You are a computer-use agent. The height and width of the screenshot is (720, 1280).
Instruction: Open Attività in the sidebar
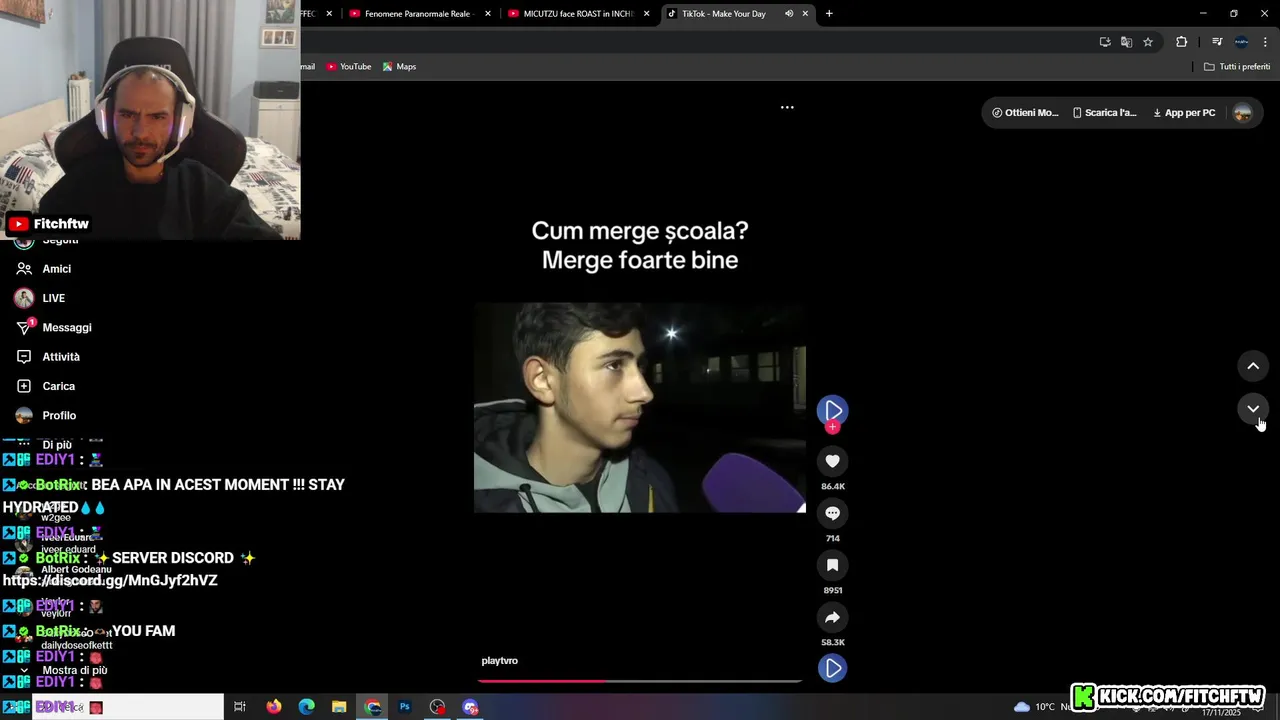pyautogui.click(x=61, y=357)
